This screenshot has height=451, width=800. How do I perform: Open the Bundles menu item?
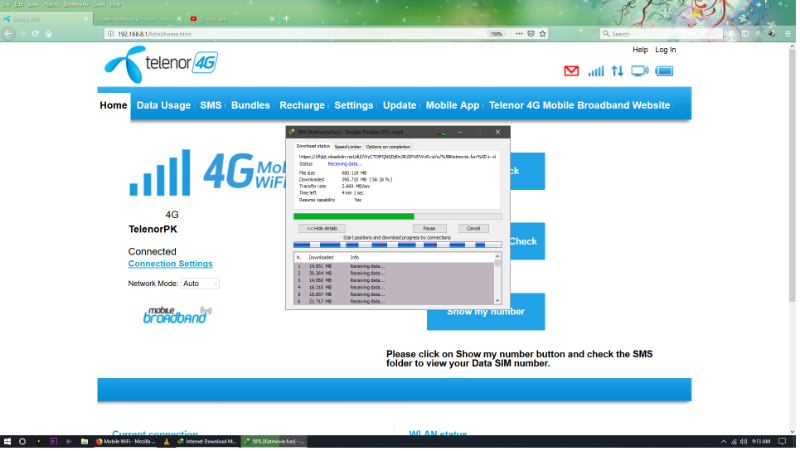pyautogui.click(x=252, y=106)
